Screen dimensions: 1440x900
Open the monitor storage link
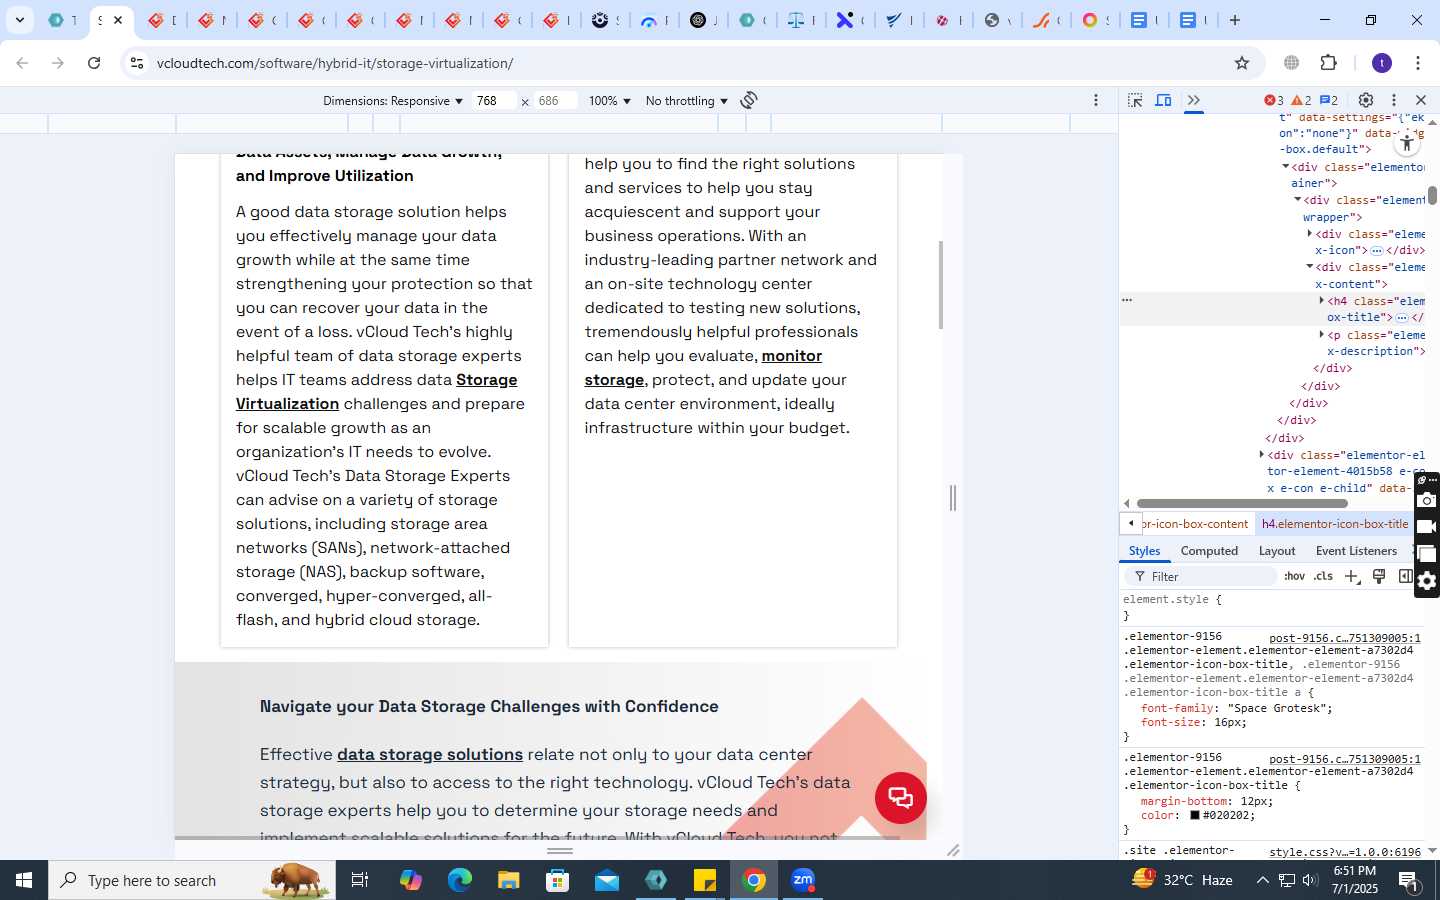point(703,368)
